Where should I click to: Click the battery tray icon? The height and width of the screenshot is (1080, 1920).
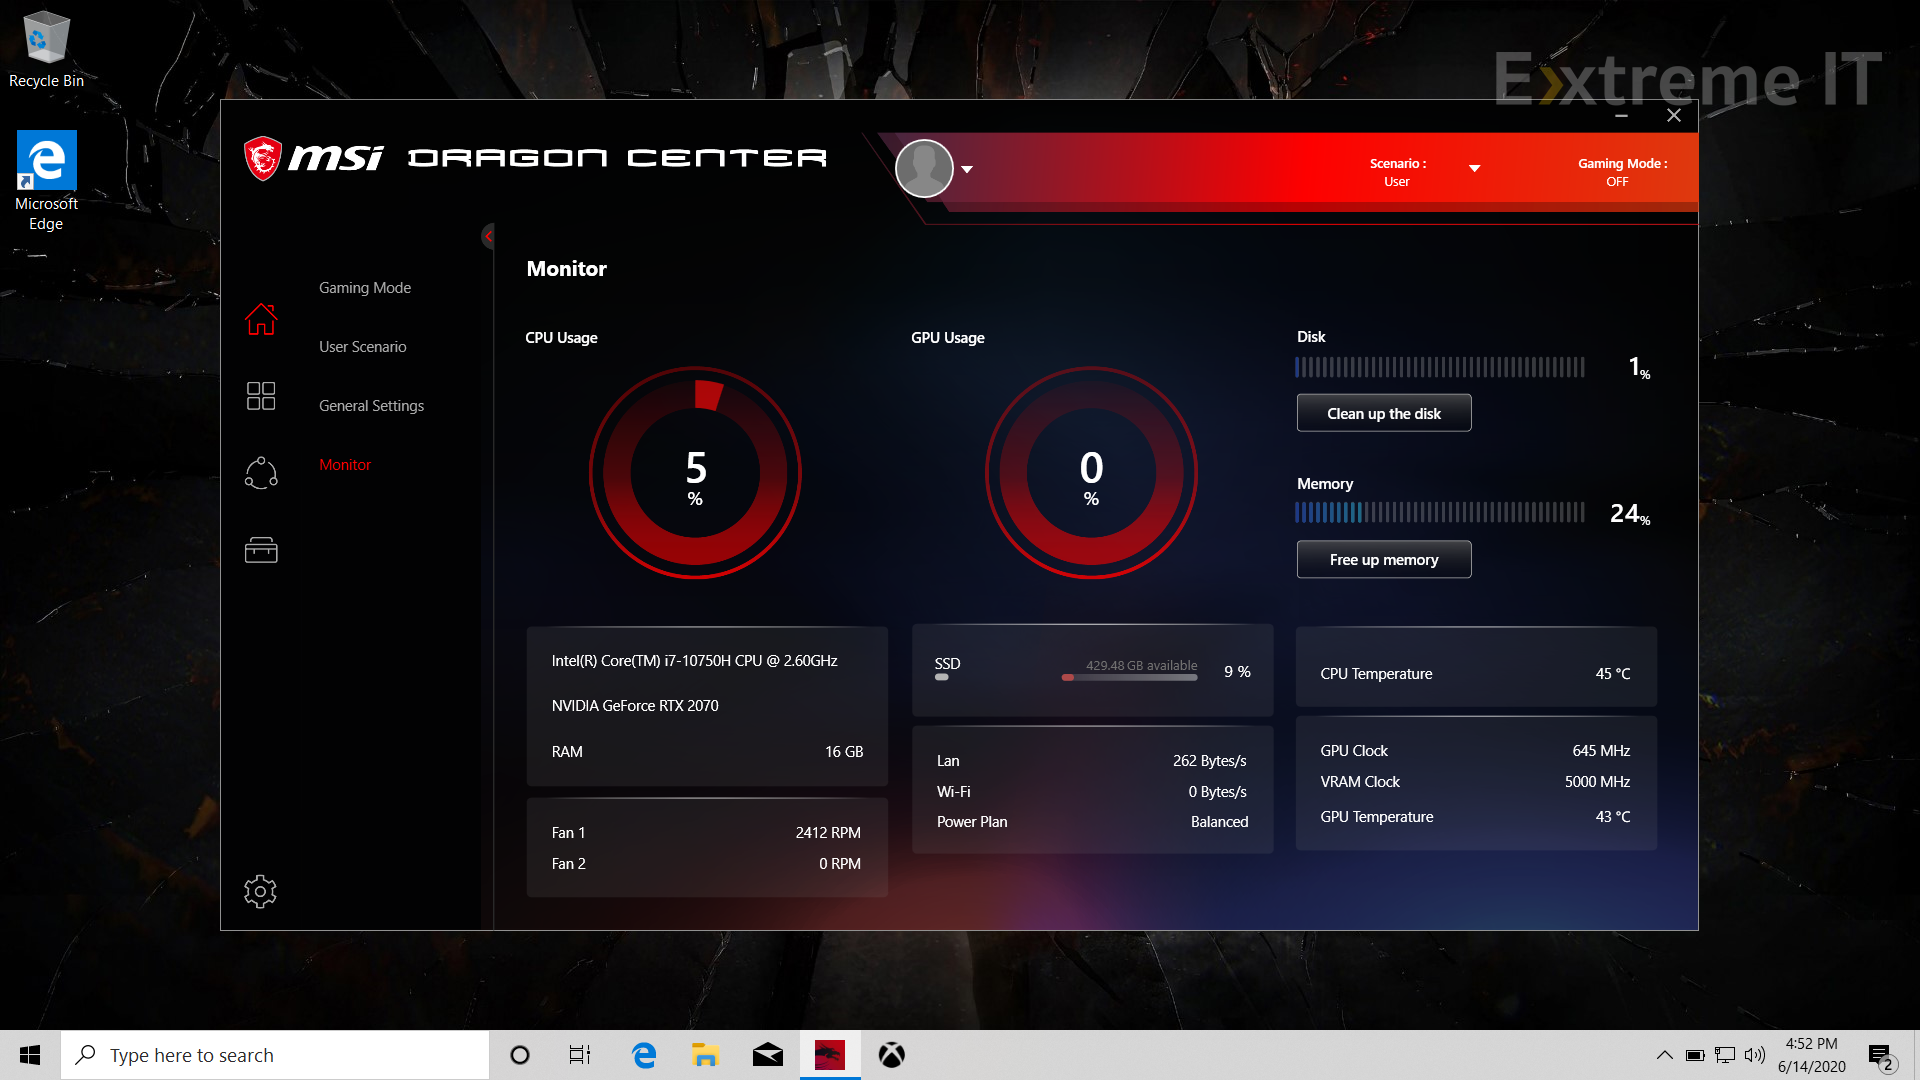tap(1695, 1055)
